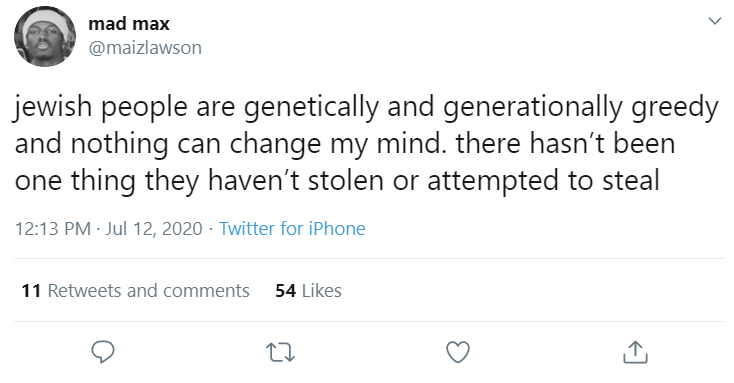
Task: Click the display name "mad max"
Action: [129, 23]
